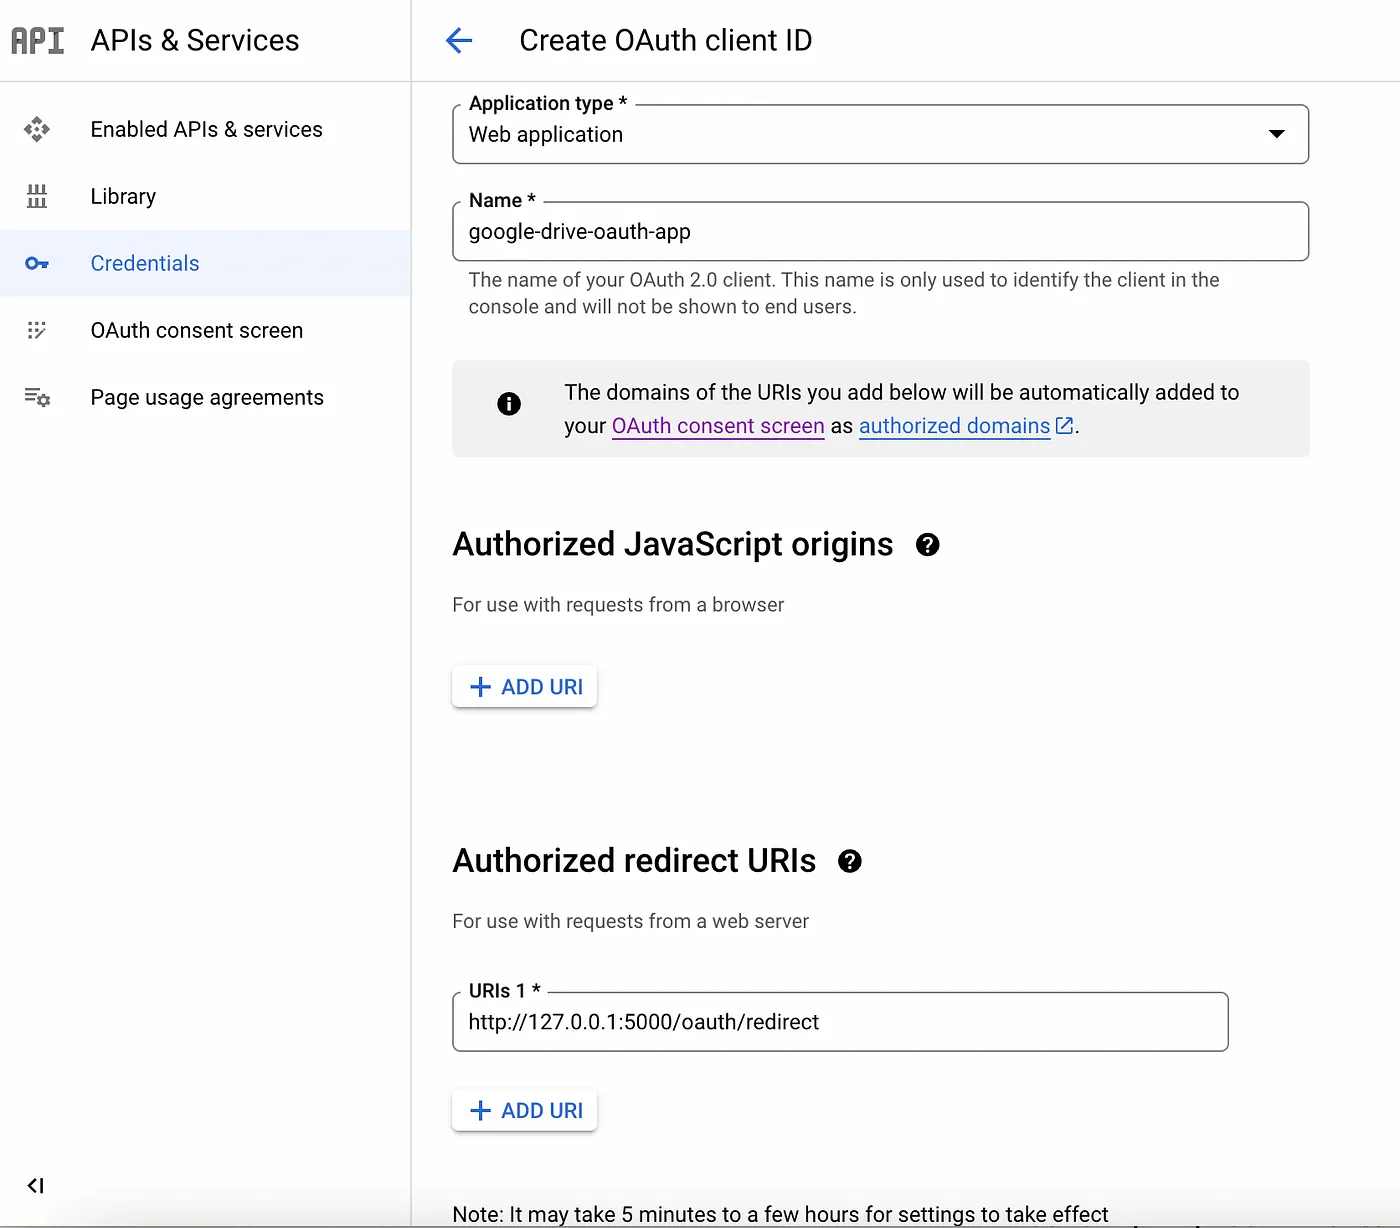Image resolution: width=1400 pixels, height=1228 pixels.
Task: Follow the authorized domains link
Action: tap(954, 426)
